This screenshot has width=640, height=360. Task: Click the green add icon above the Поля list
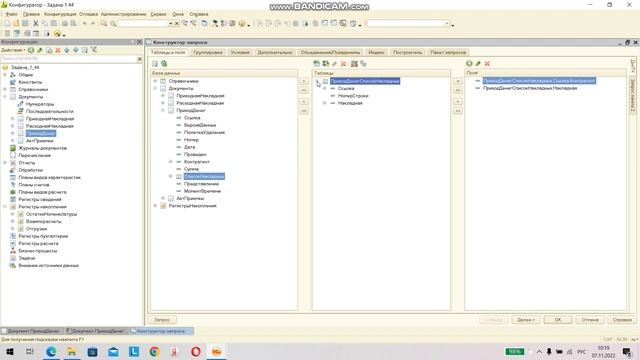click(469, 64)
